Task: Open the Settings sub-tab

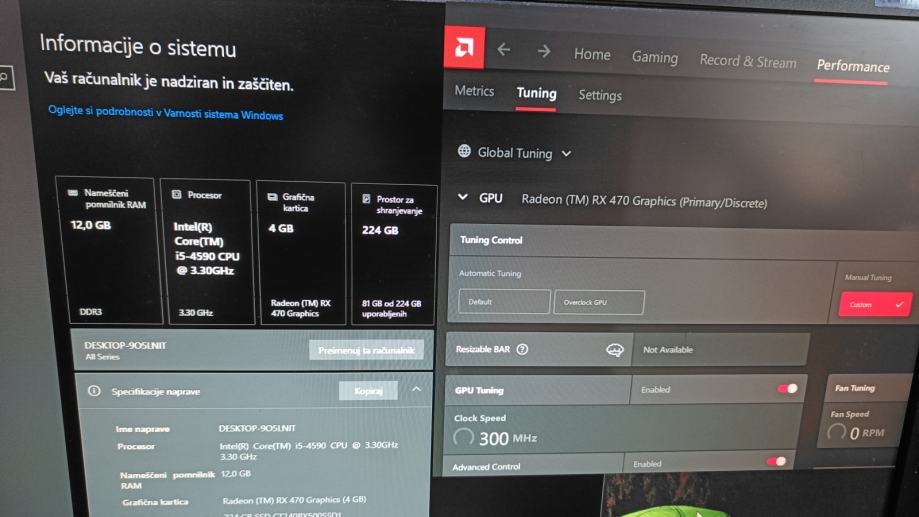Action: (x=600, y=95)
